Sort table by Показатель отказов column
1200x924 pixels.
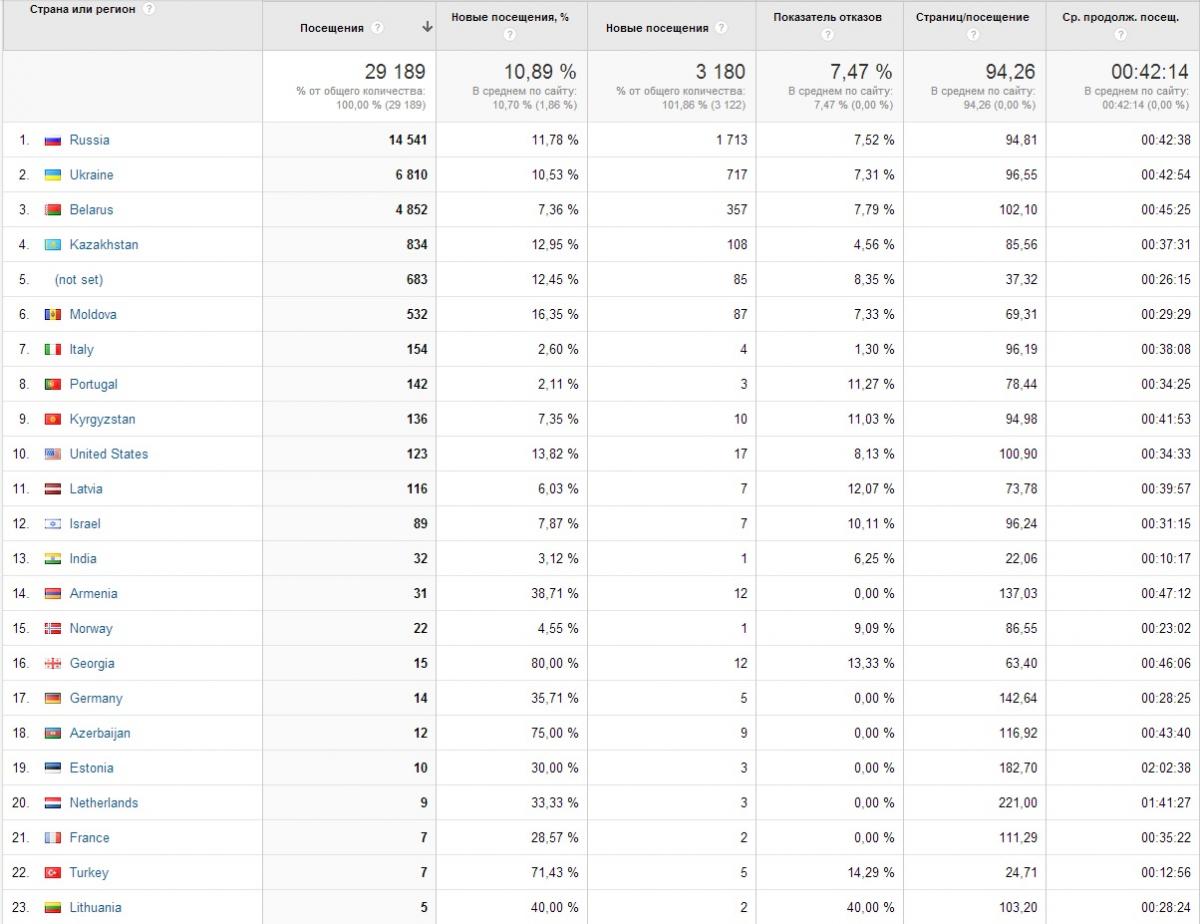tap(827, 17)
